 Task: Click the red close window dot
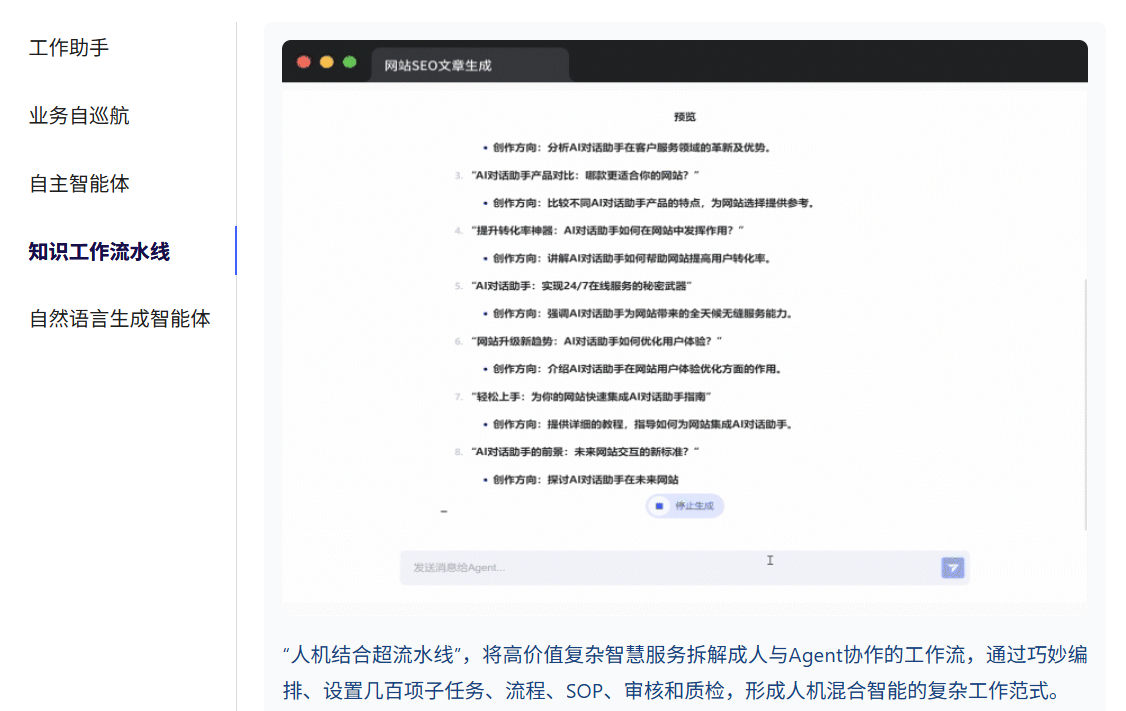(x=304, y=62)
